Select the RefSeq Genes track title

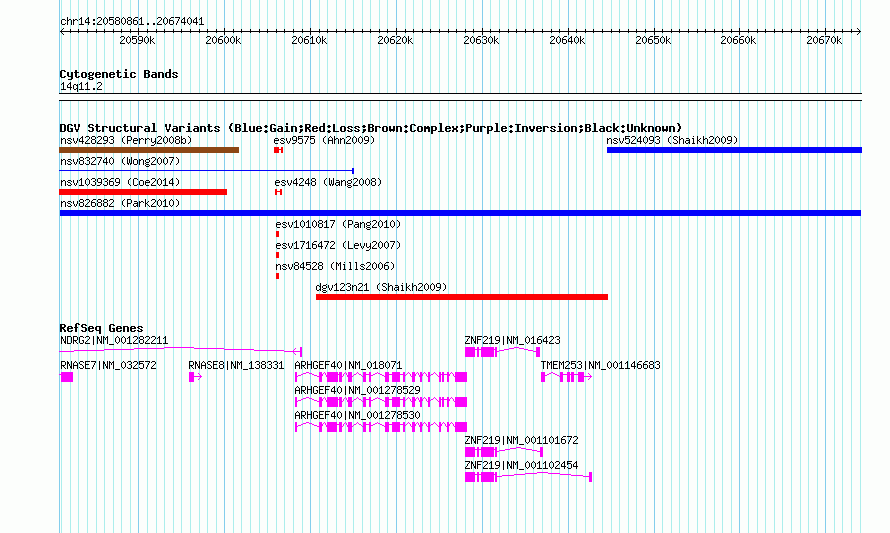pos(102,328)
